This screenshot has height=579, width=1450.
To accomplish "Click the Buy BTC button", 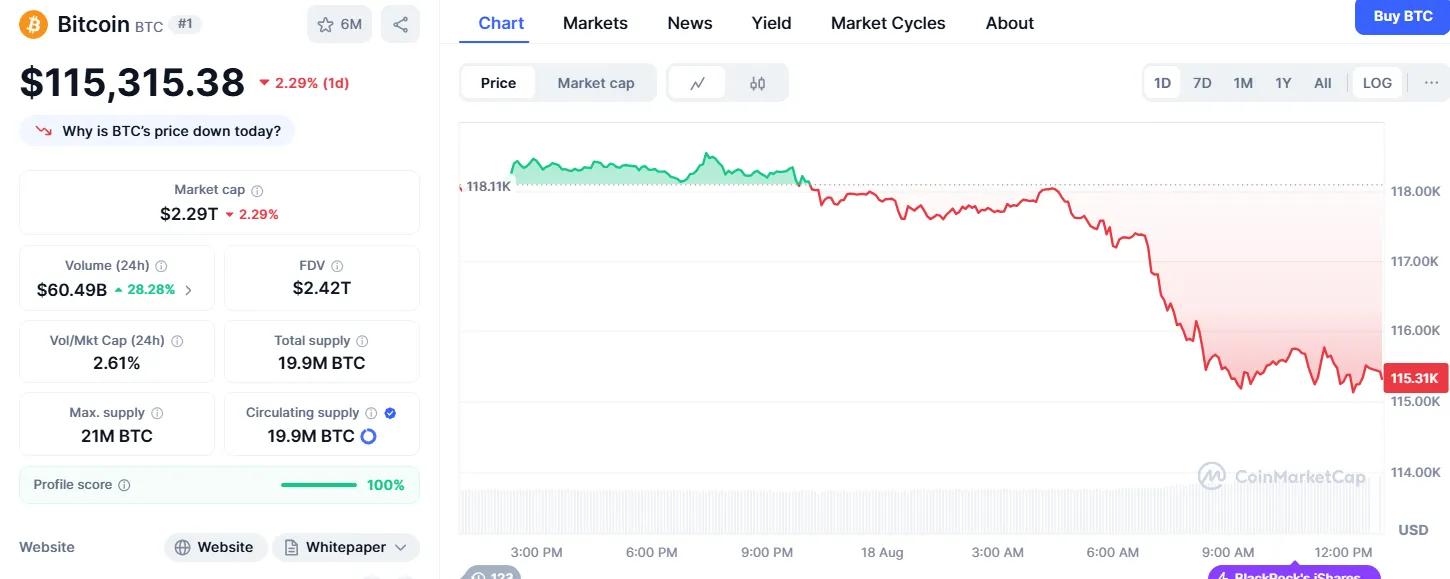I will click(x=1402, y=16).
